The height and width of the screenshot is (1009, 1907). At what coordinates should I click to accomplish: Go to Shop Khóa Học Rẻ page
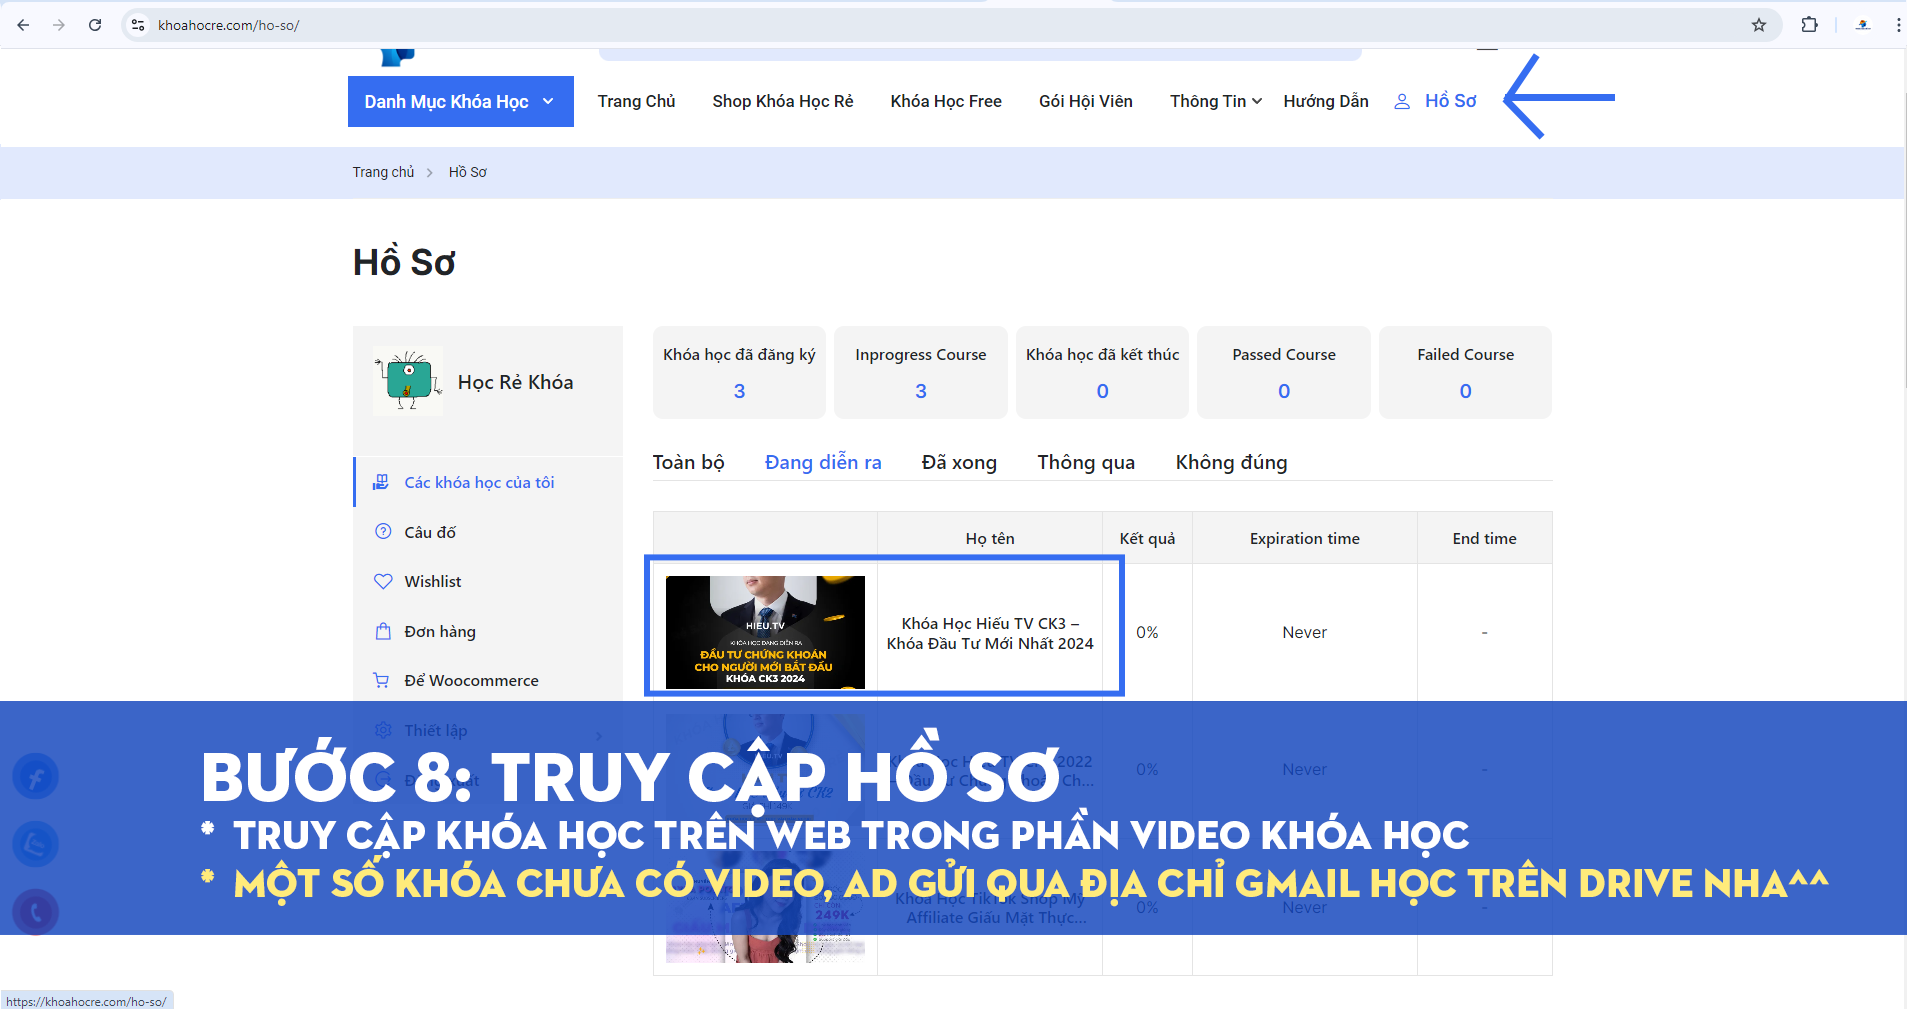(782, 101)
